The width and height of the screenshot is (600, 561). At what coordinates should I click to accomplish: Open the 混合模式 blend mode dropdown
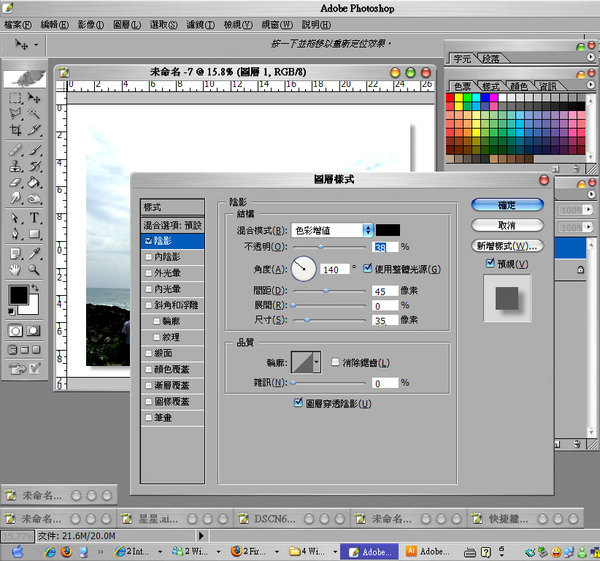329,230
